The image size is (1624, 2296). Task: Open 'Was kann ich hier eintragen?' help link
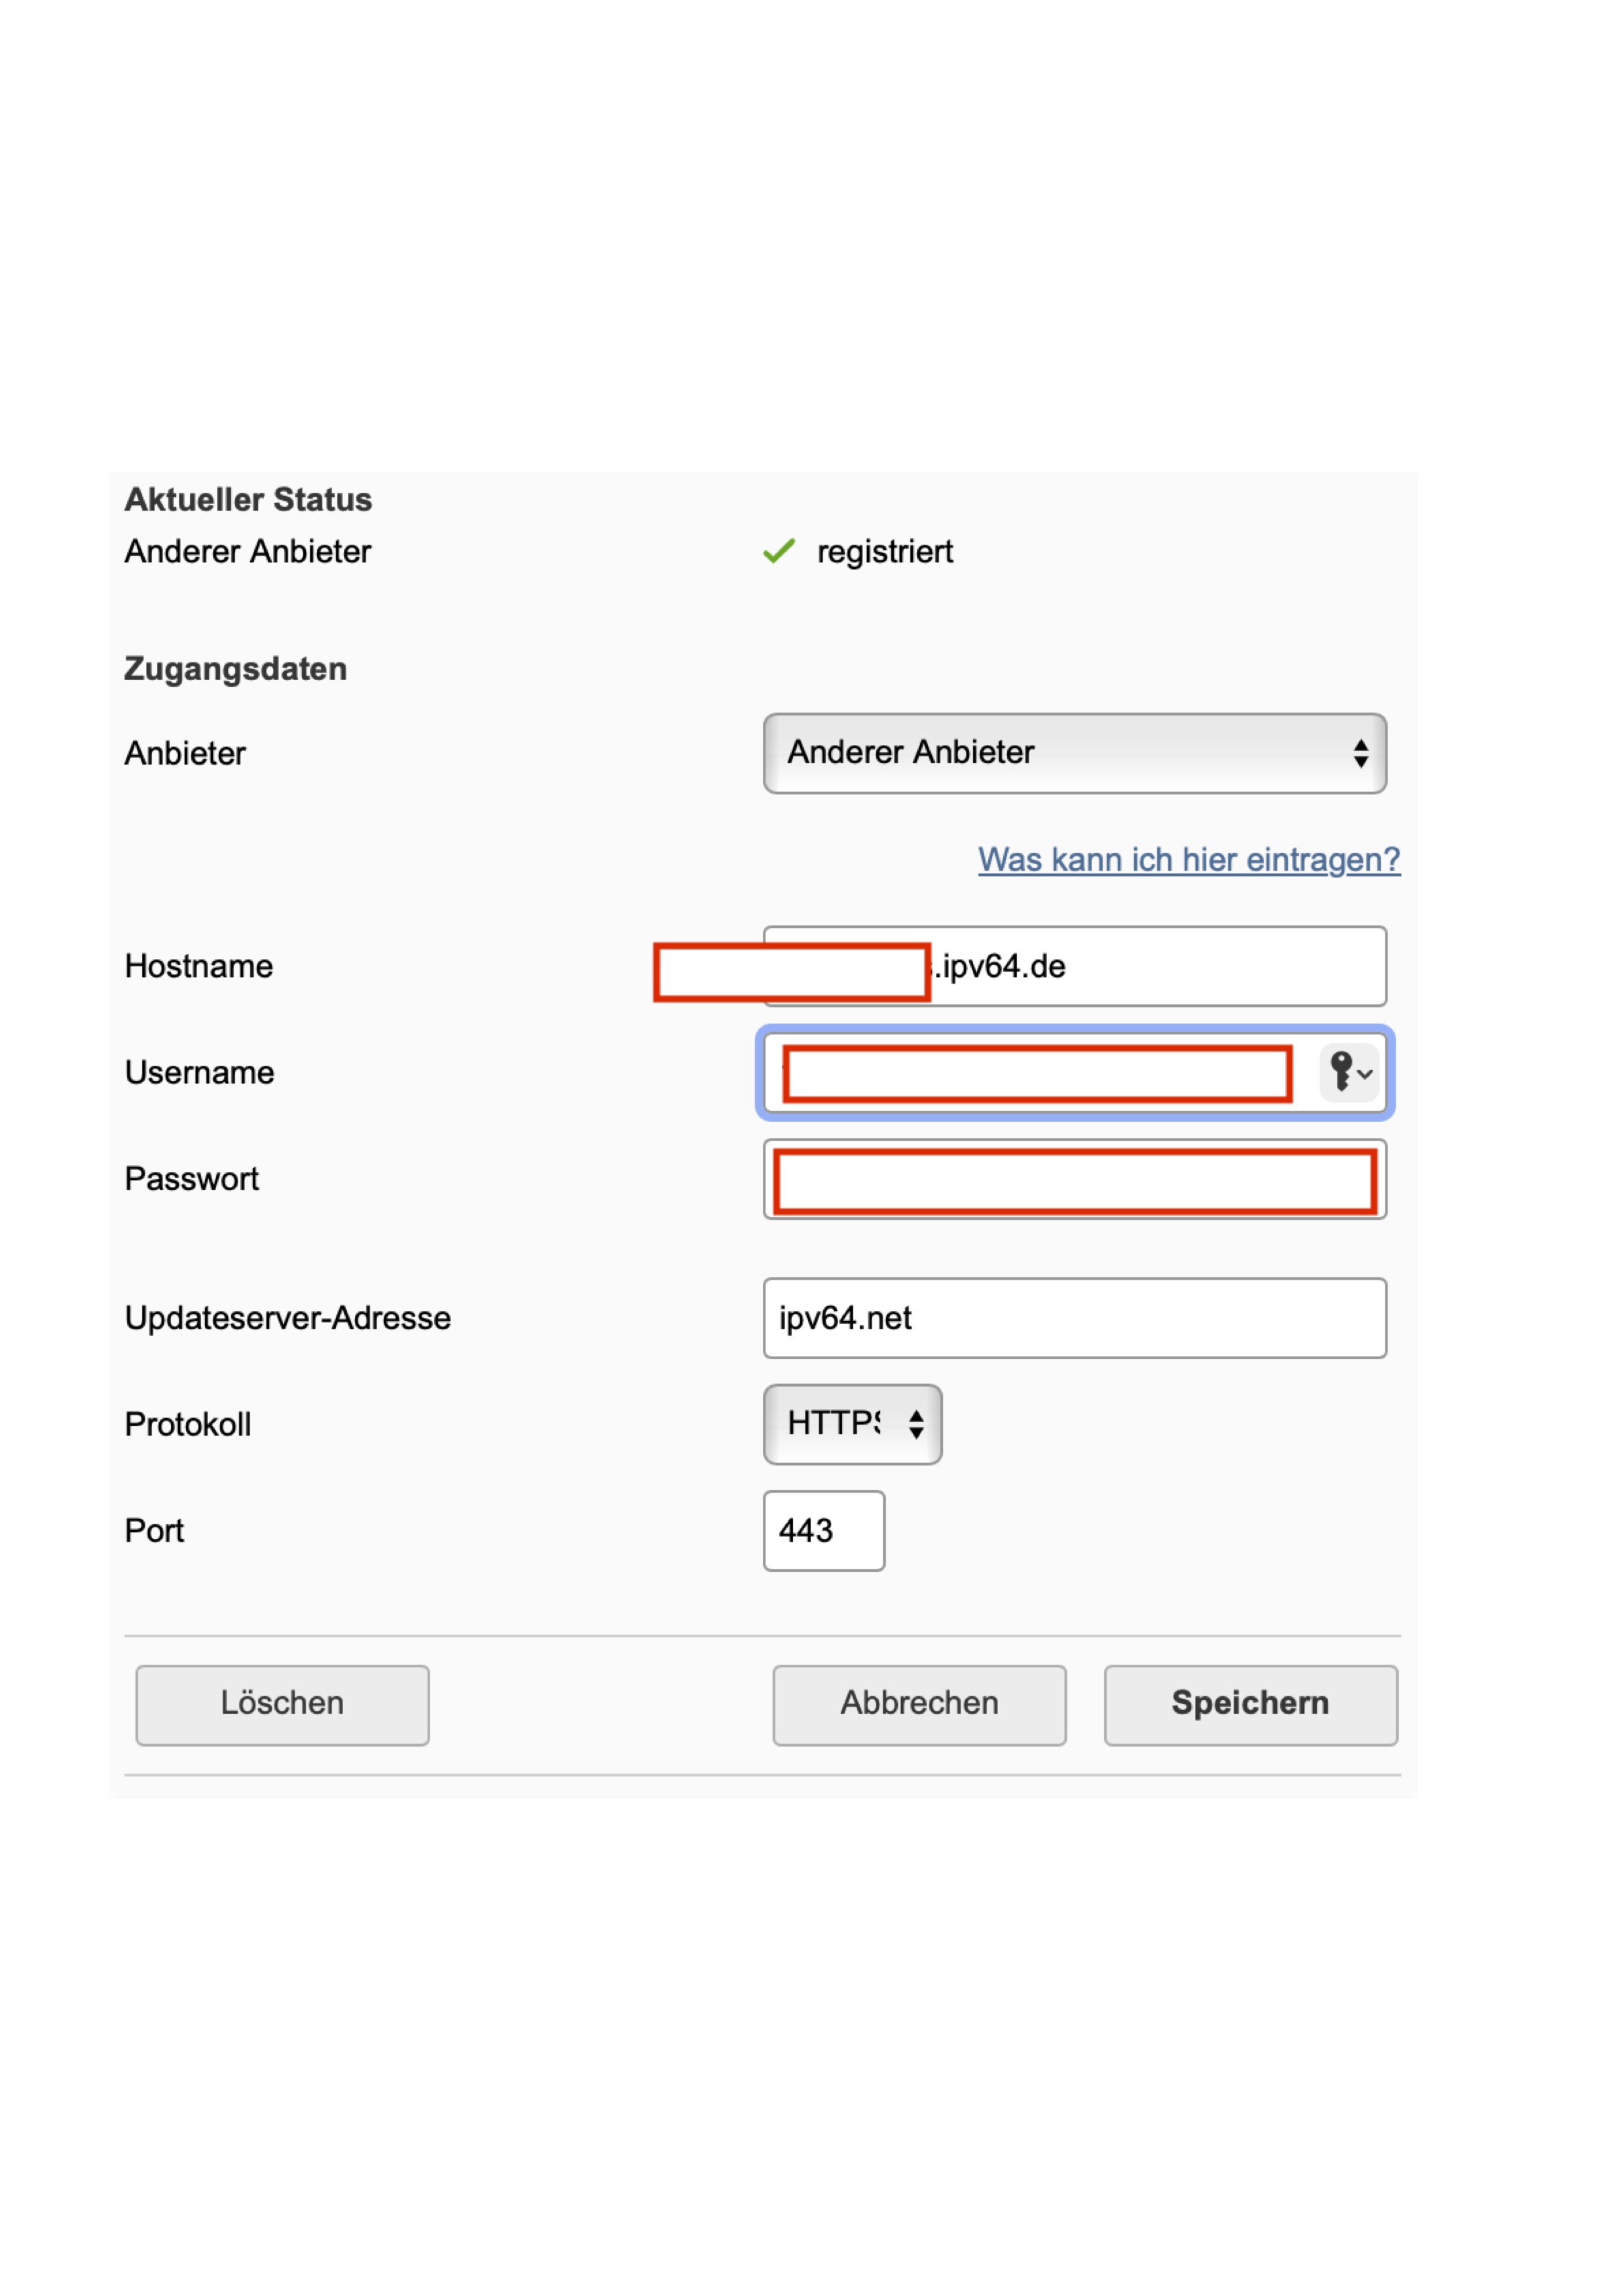point(1188,859)
